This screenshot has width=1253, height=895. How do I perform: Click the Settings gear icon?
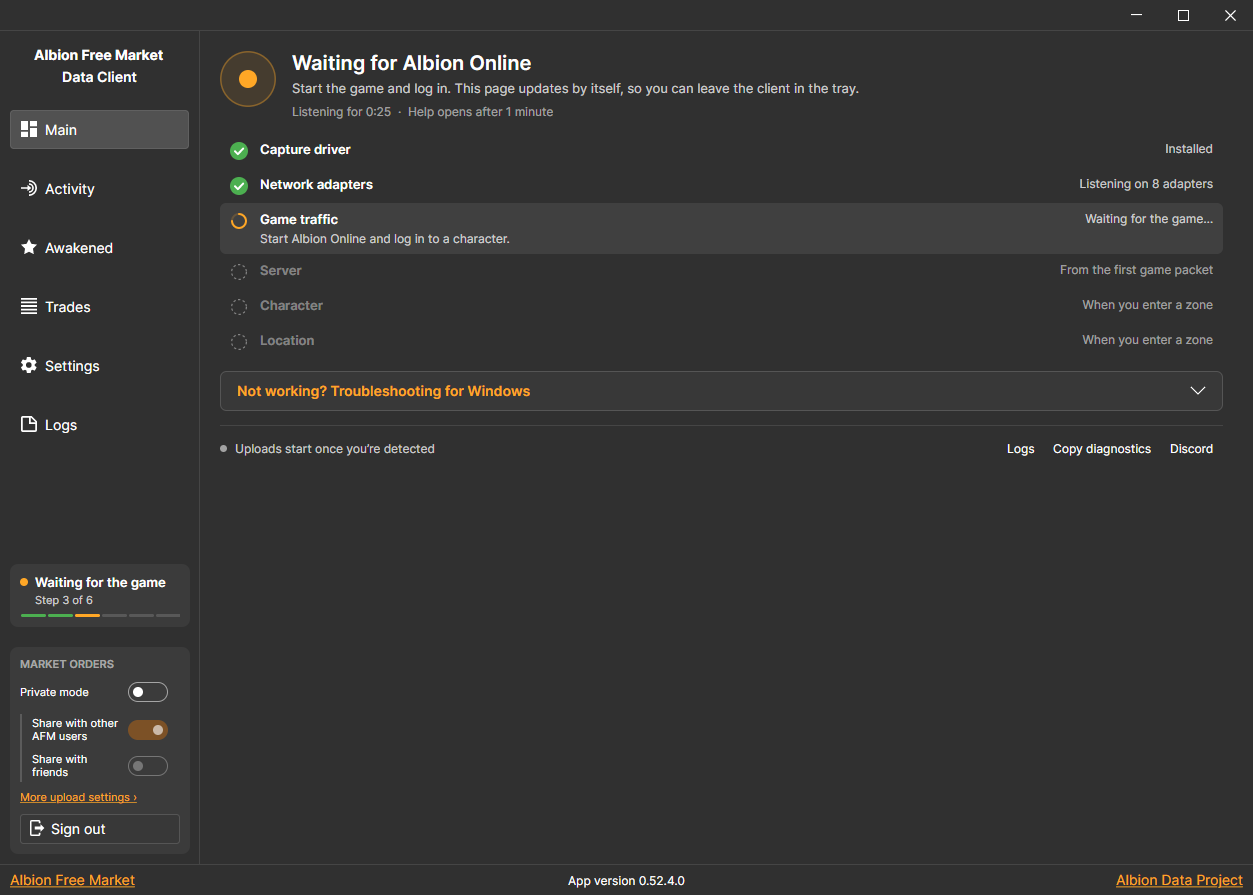tap(29, 365)
